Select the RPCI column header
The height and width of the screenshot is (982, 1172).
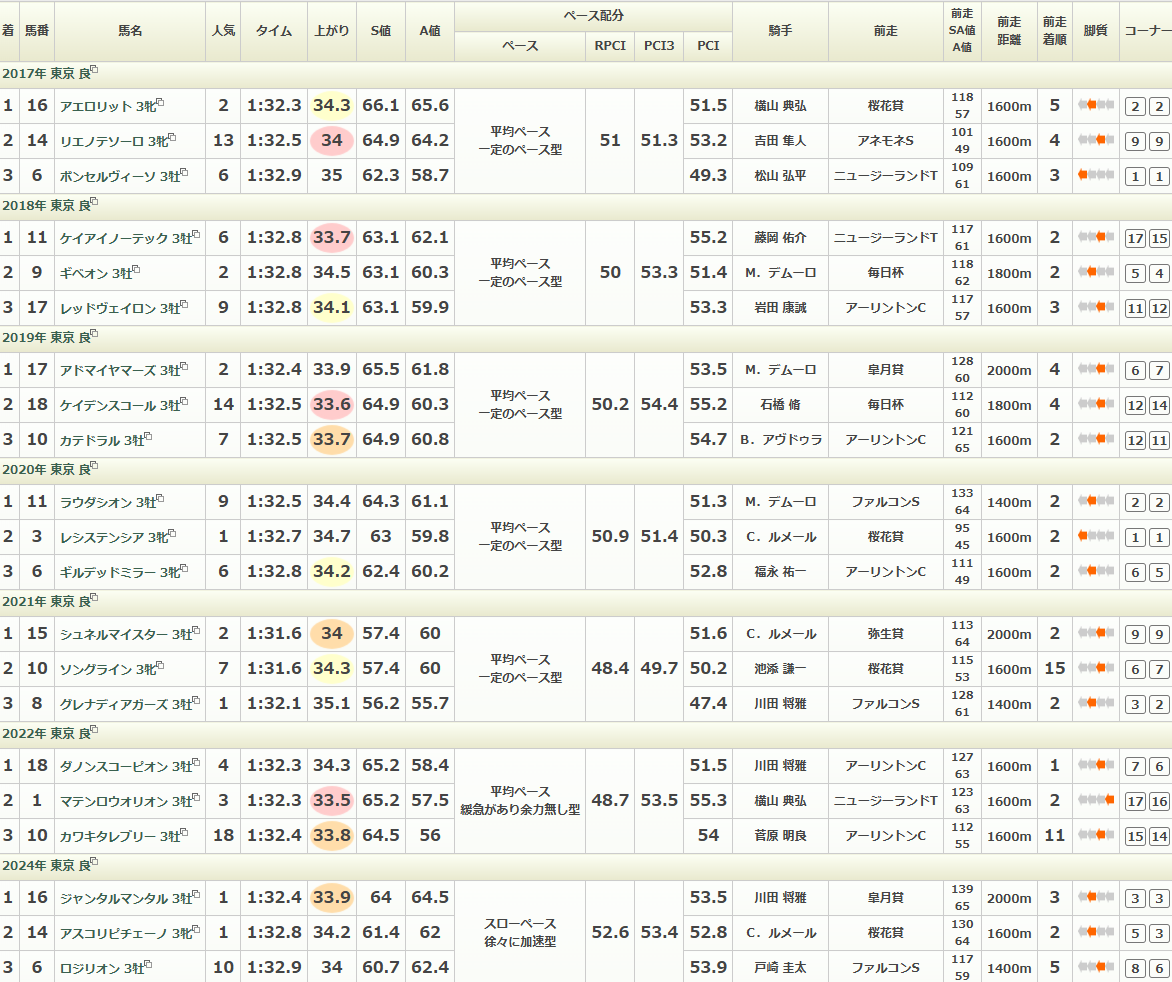tap(610, 46)
